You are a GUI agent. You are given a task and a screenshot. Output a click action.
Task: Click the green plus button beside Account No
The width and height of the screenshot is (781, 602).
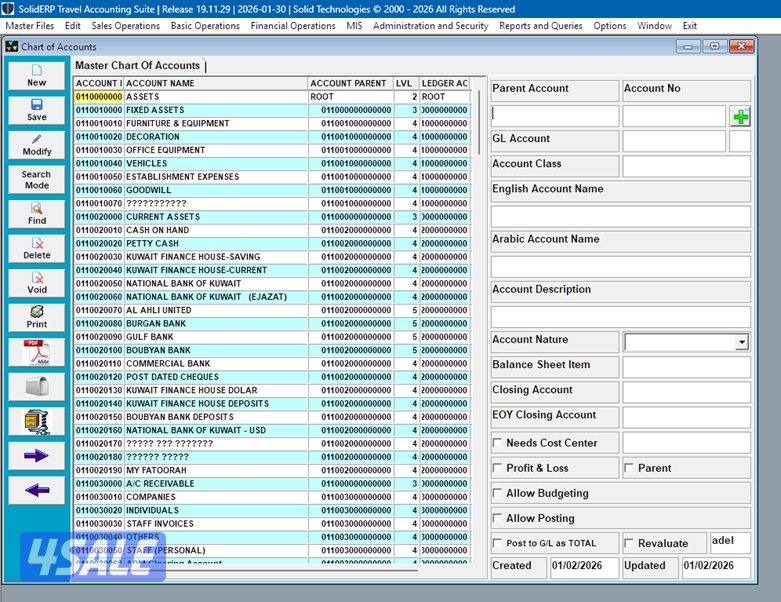pos(740,117)
